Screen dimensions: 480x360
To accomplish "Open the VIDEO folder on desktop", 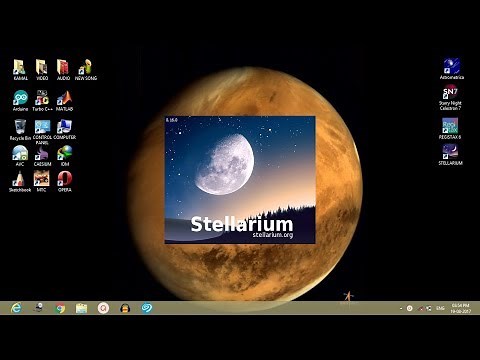I will 42,70.
